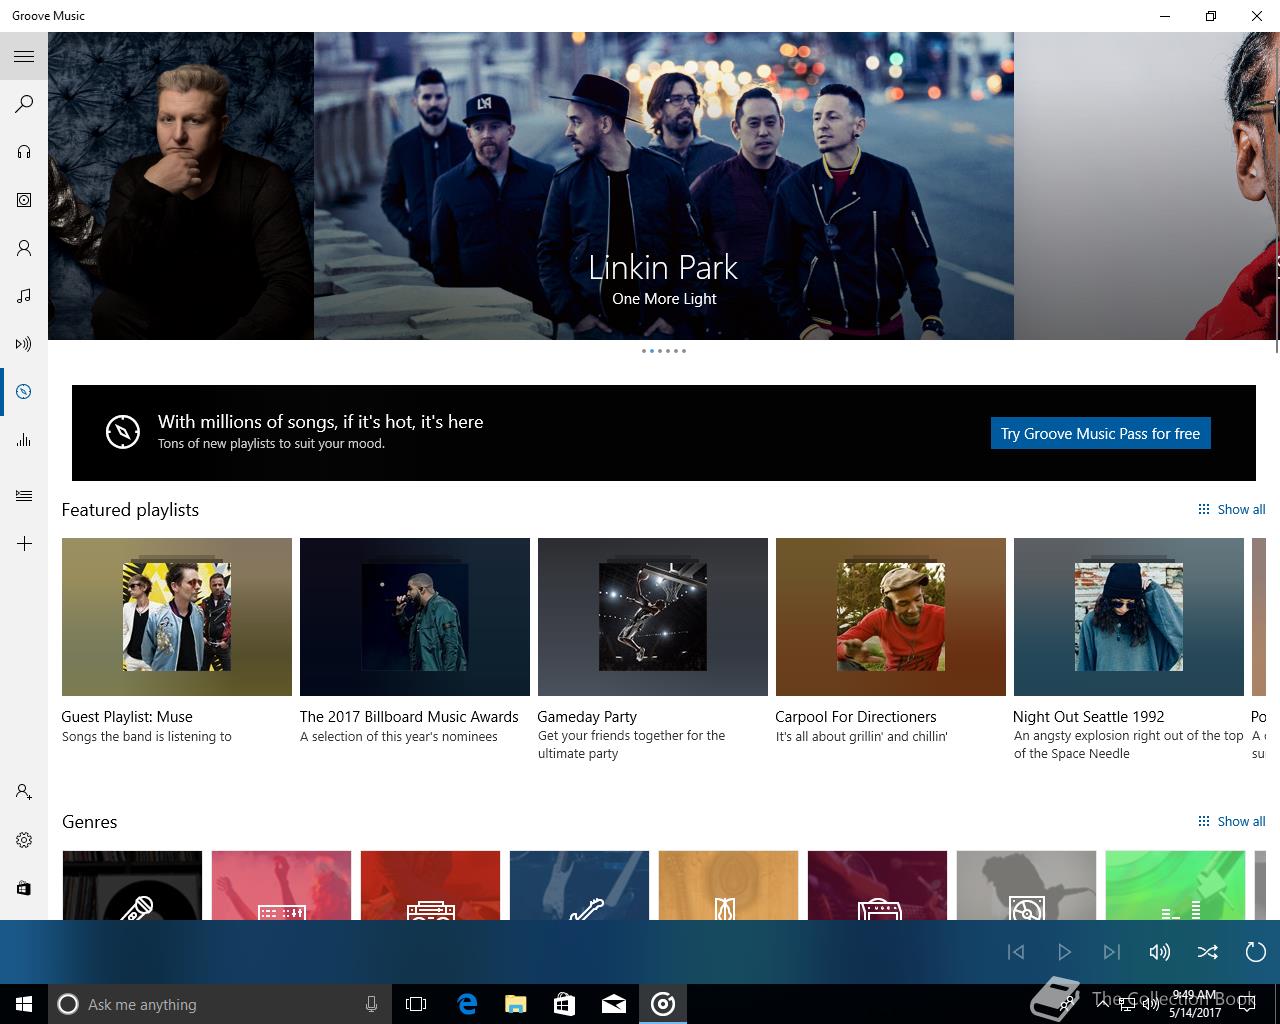
Task: Click Cortana microphone icon in taskbar
Action: pyautogui.click(x=371, y=1004)
